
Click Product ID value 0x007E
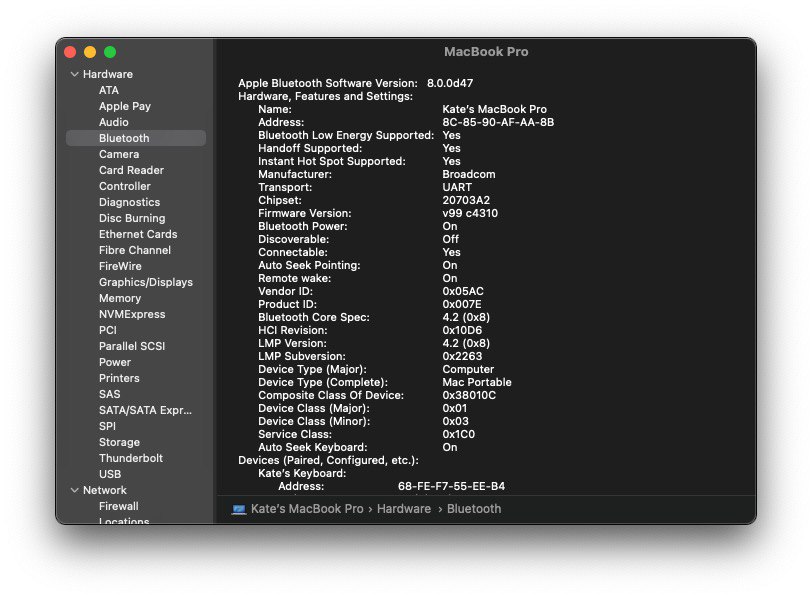point(462,304)
